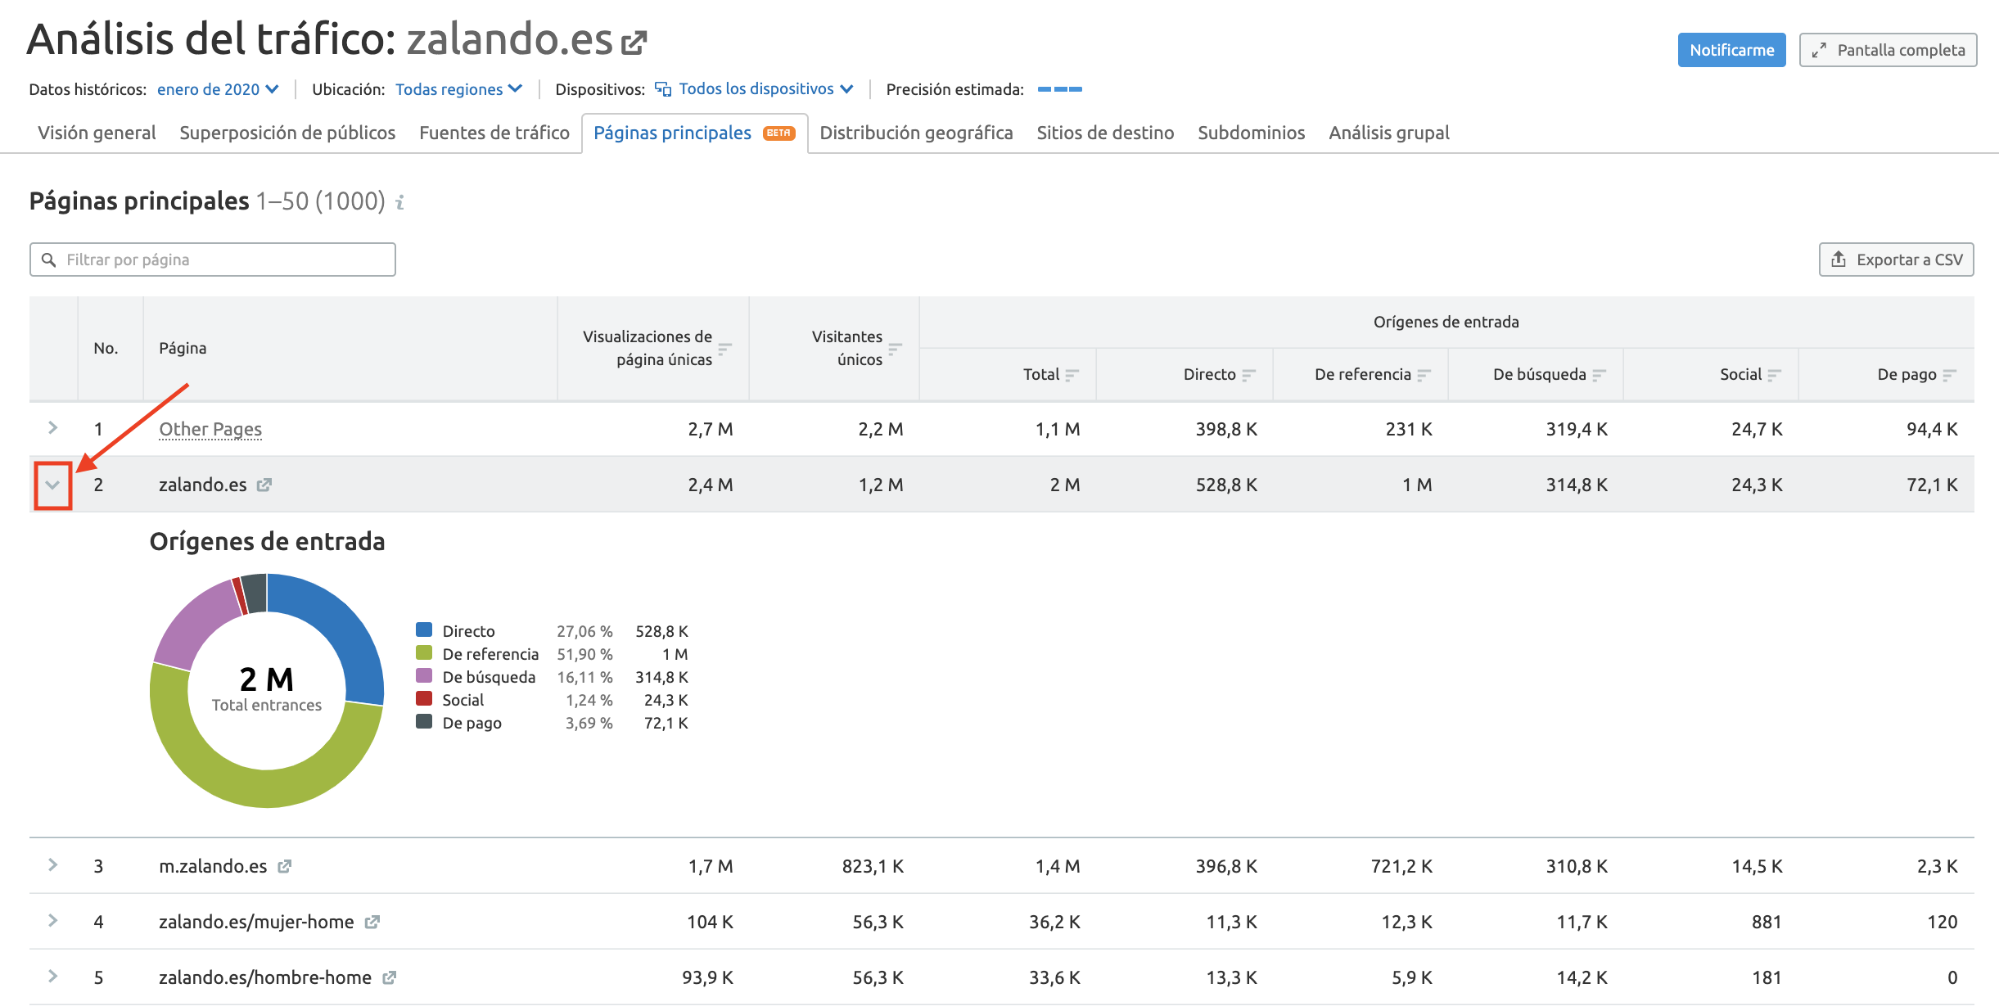
Task: Click the 823,1 K unique visitors cell
Action: [x=873, y=866]
